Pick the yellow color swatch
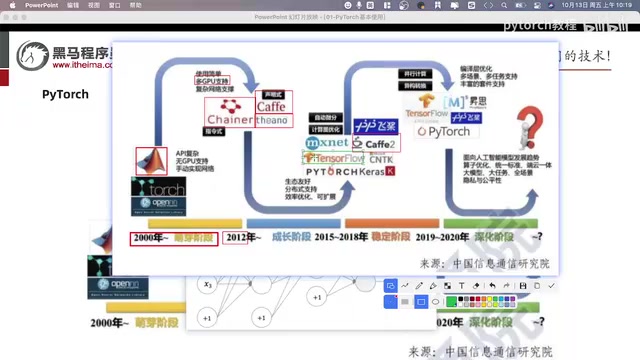The image size is (640, 360). click(489, 299)
